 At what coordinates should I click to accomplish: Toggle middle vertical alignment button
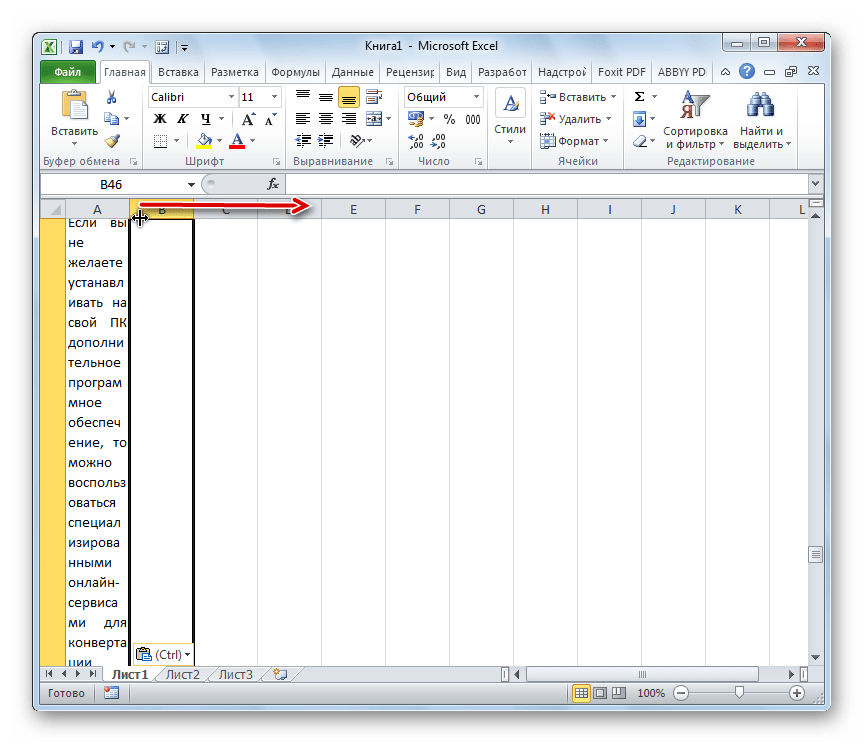tap(325, 97)
